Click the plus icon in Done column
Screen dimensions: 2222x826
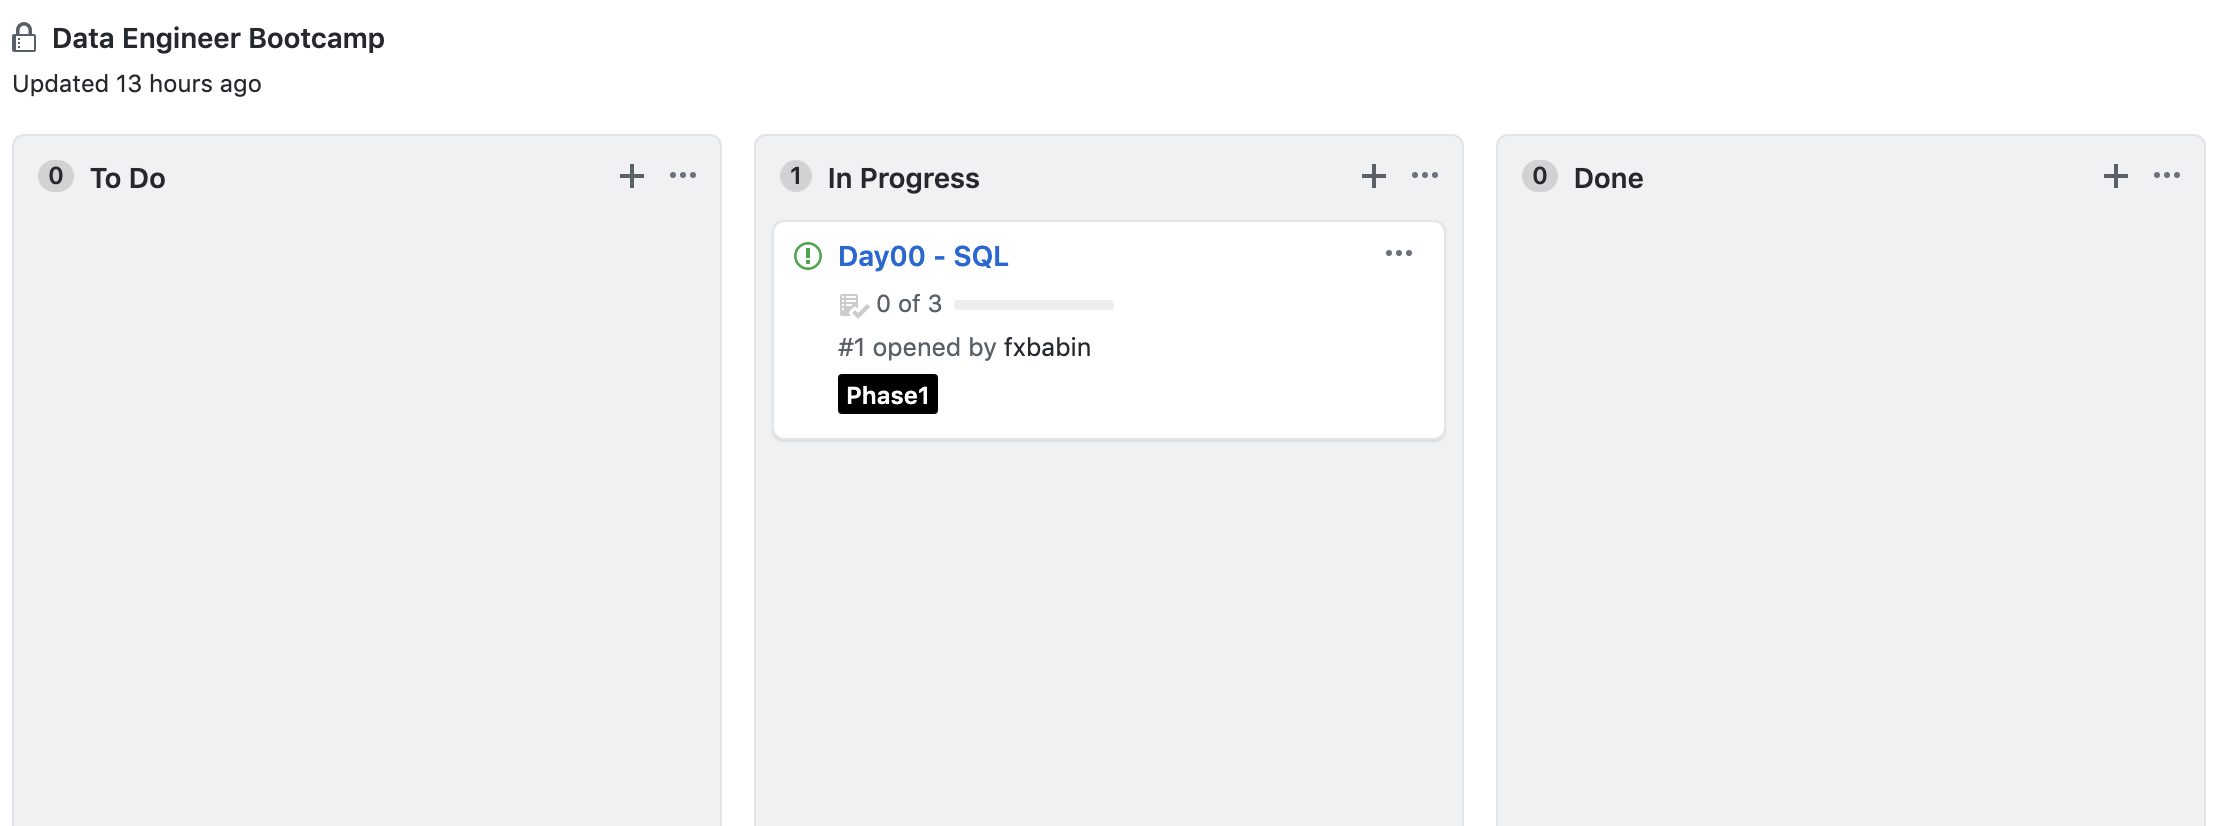pos(2115,176)
